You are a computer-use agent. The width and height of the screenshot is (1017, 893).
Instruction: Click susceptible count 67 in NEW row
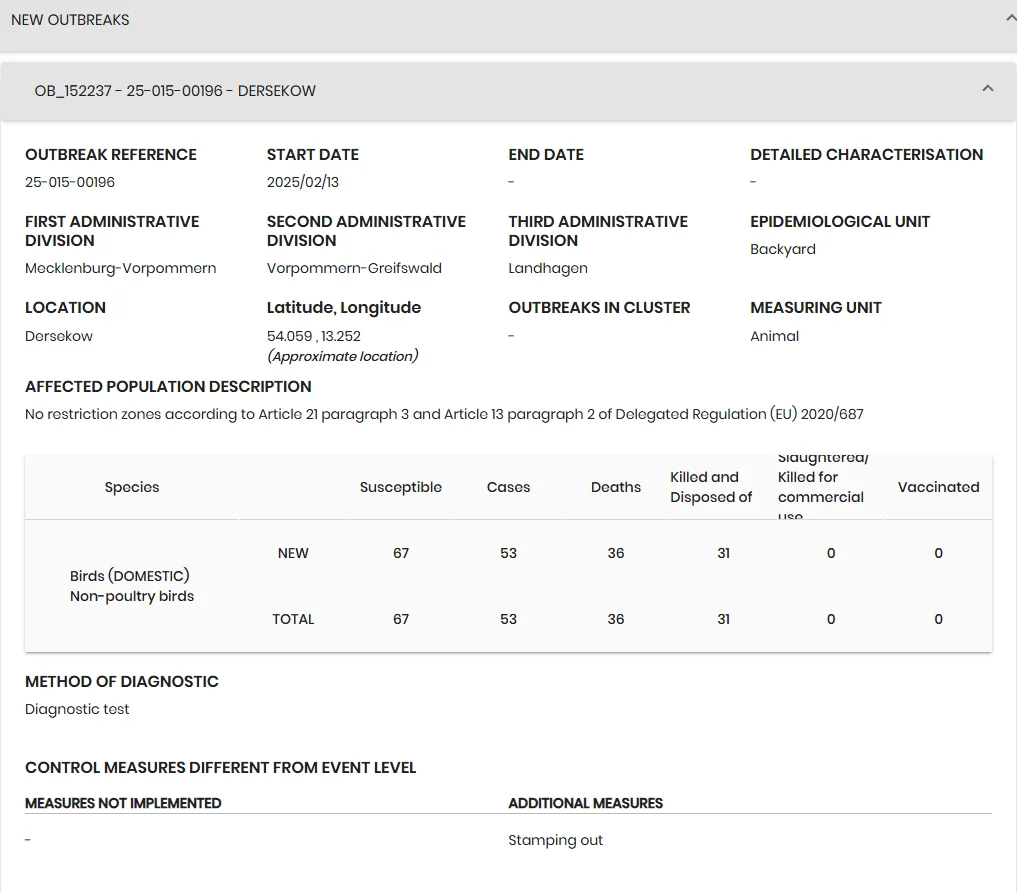point(401,553)
